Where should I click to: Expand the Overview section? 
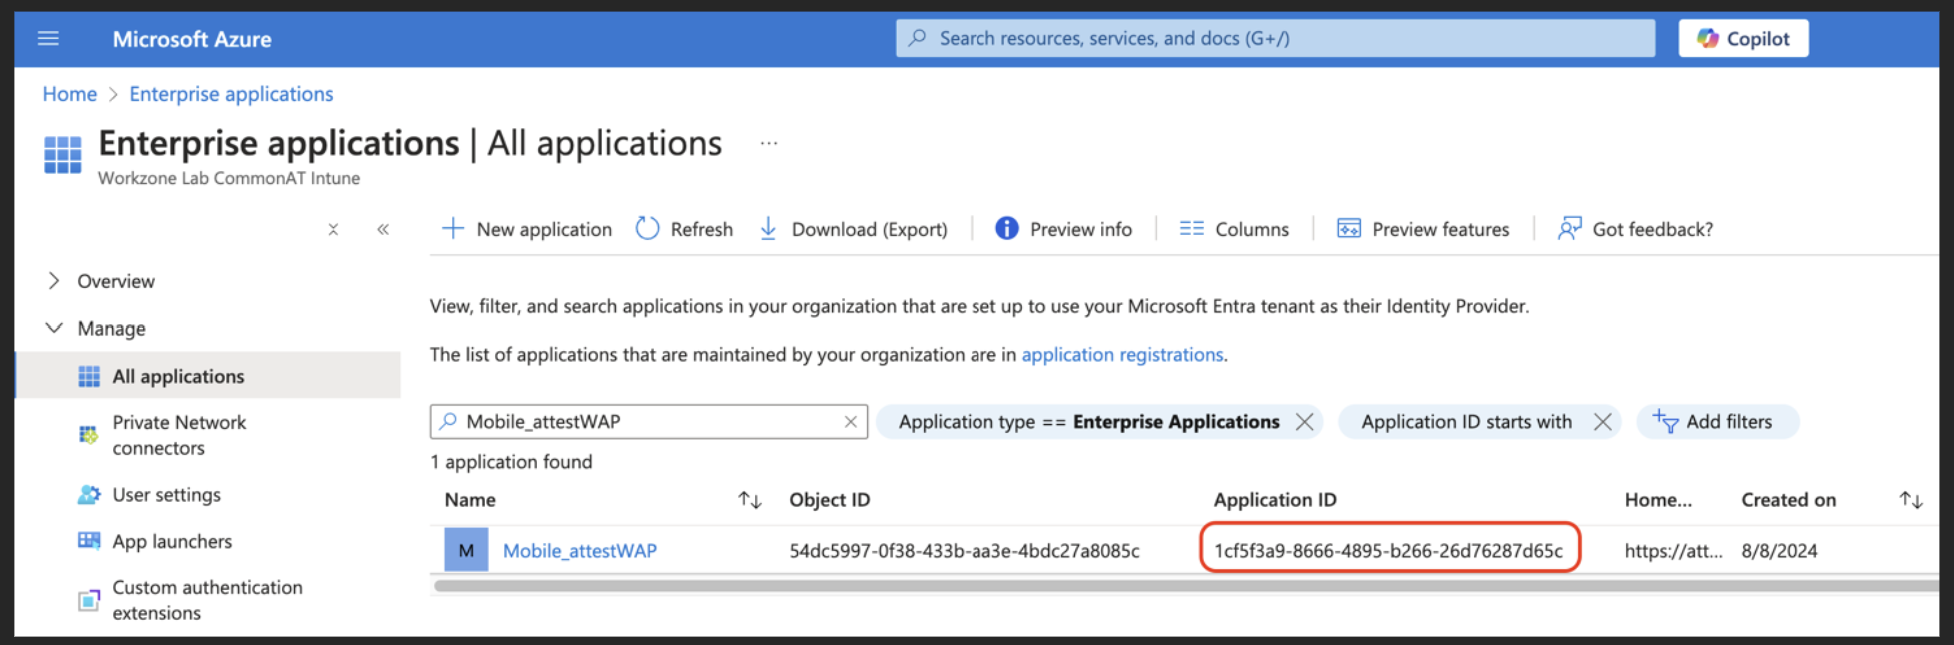pos(54,281)
